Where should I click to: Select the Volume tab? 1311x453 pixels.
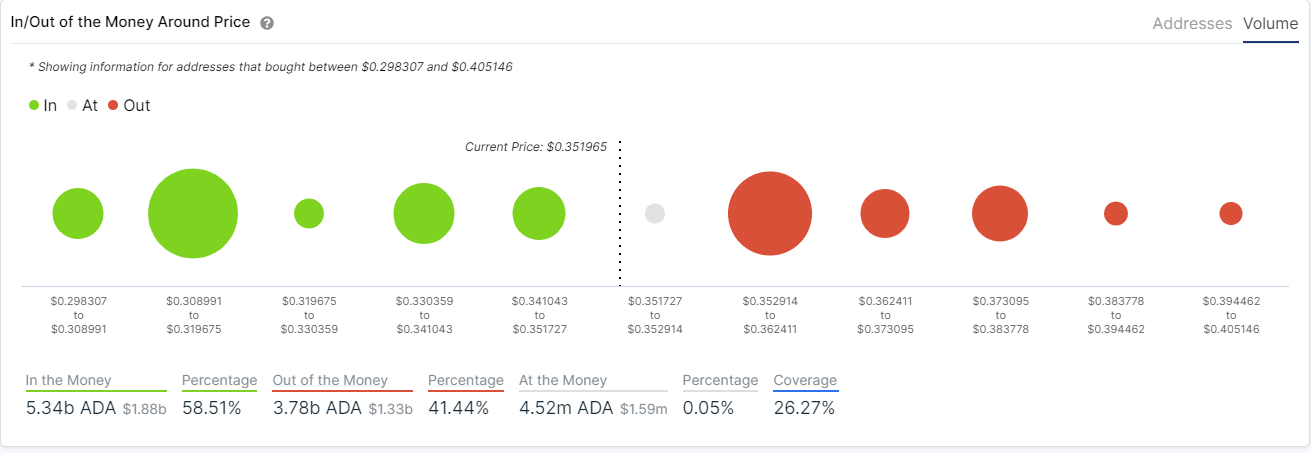pyautogui.click(x=1270, y=23)
